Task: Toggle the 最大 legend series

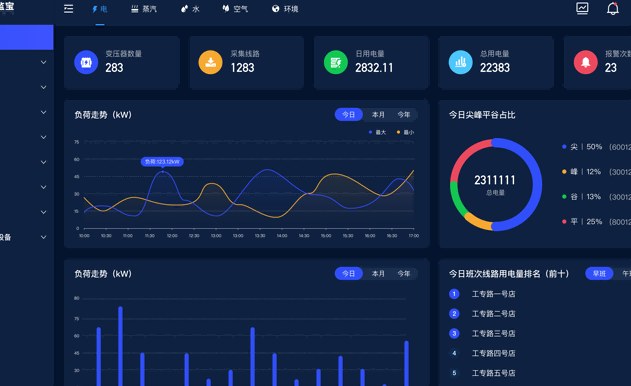Action: point(377,132)
